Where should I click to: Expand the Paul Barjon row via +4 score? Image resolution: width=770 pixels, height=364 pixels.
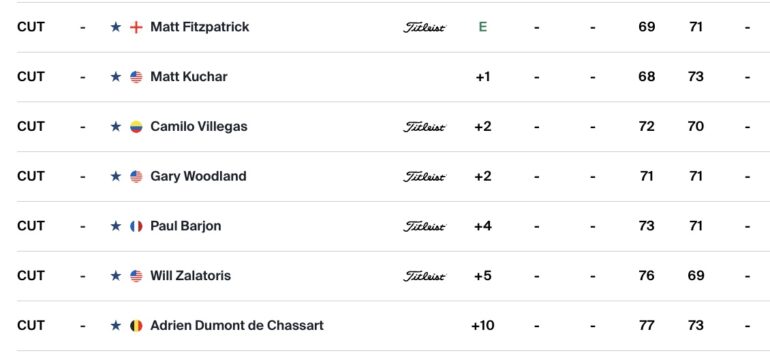(x=483, y=226)
